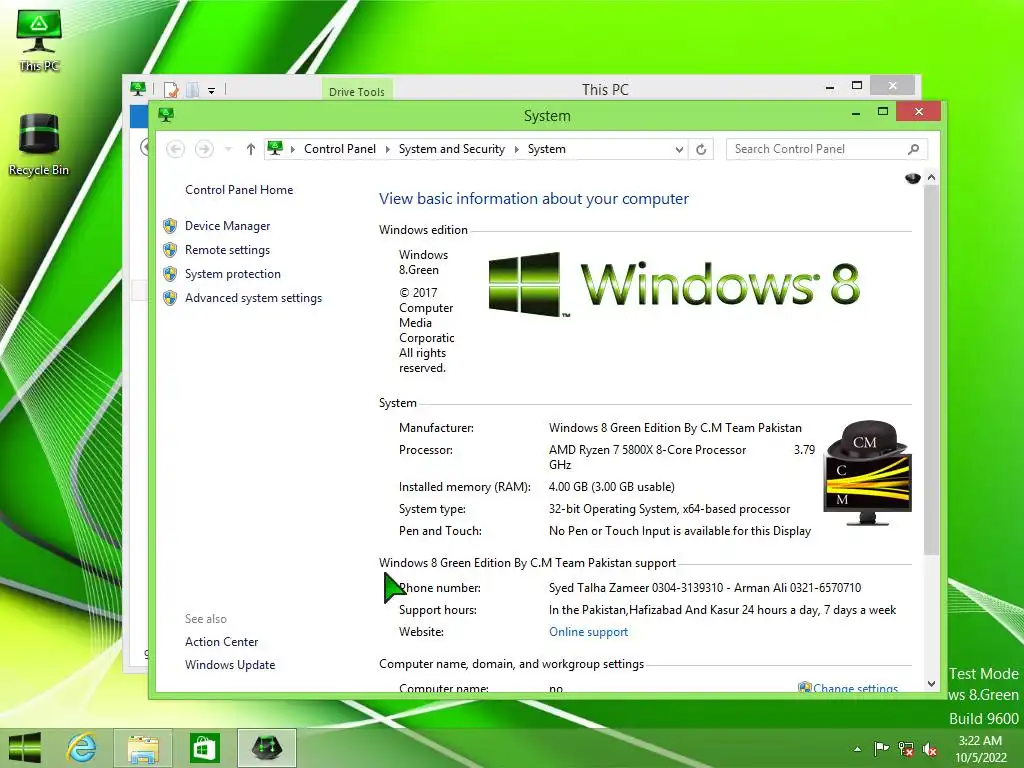Click the Forward navigation arrow in System window
This screenshot has height=768, width=1024.
tap(204, 149)
